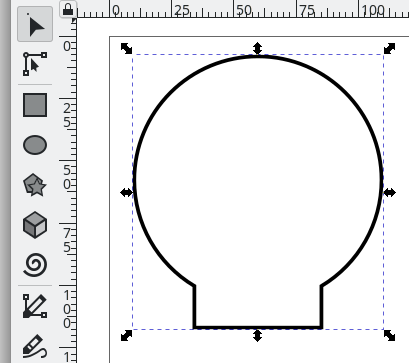Viewport: 409px width, 363px height.
Task: Click the bottom-center vertical scale handle
Action: pyautogui.click(x=257, y=335)
